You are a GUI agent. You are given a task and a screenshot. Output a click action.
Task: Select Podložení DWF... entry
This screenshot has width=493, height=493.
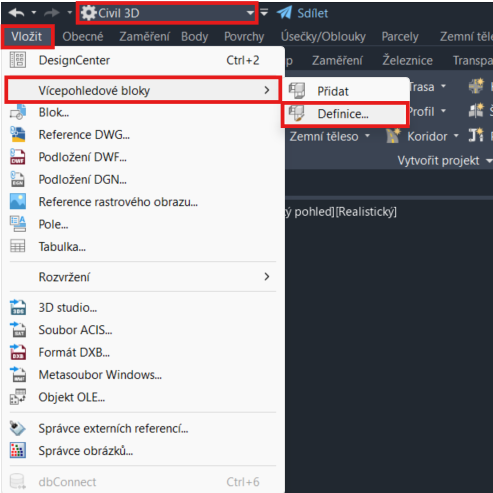tap(143, 157)
